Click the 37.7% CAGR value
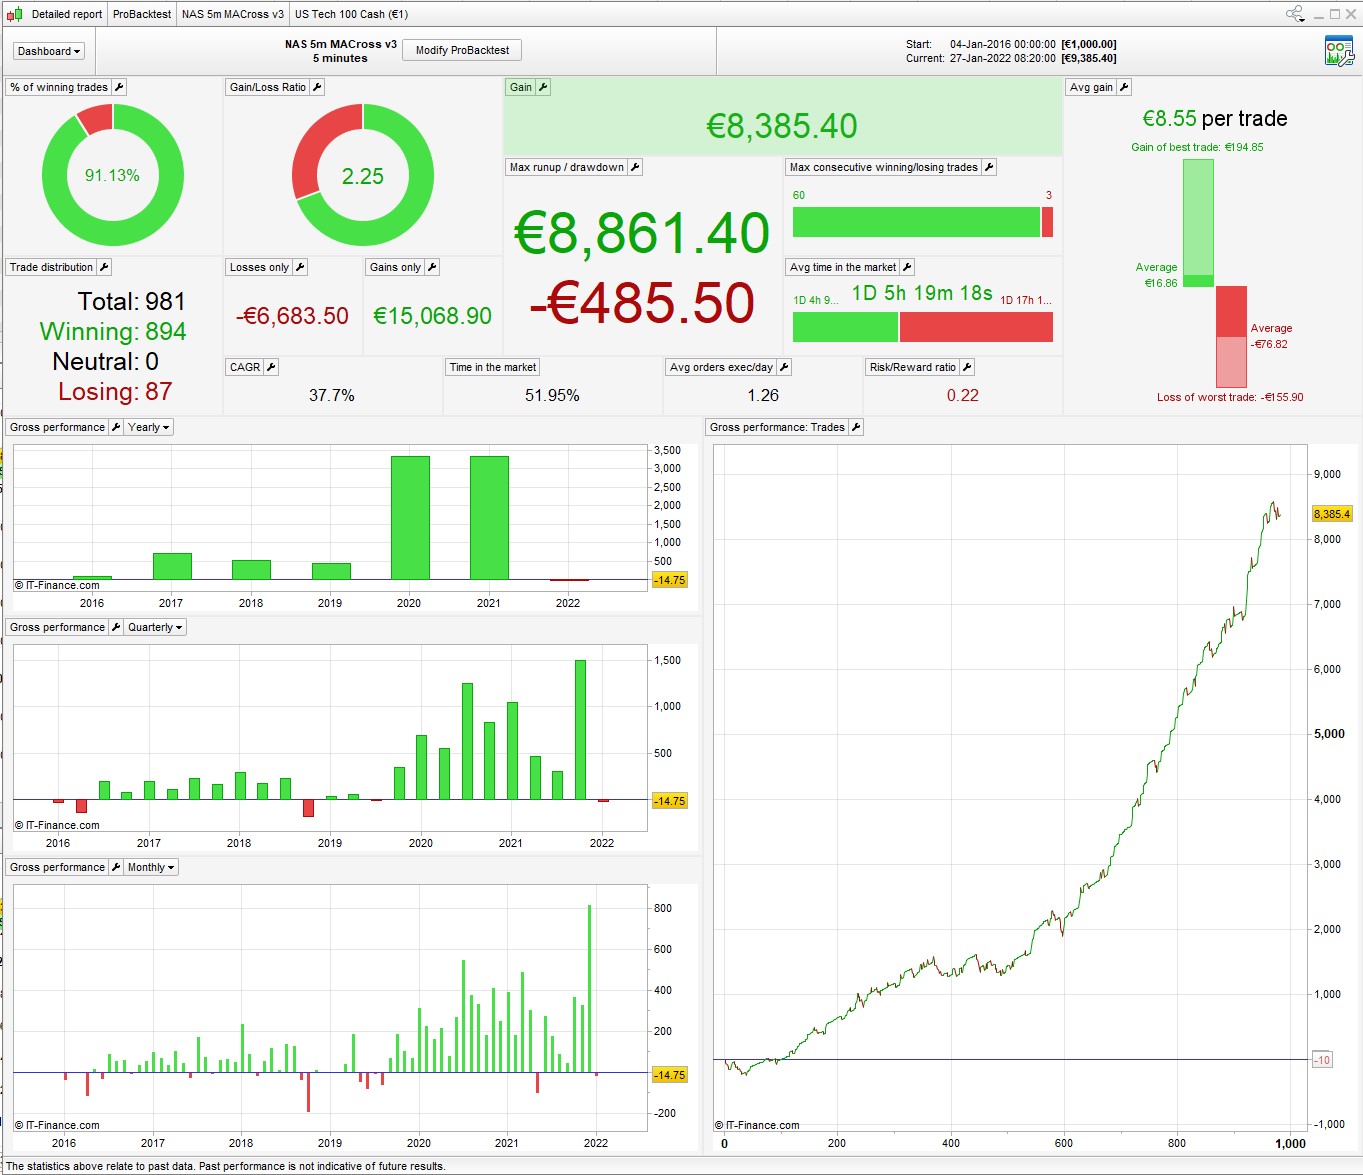 pos(332,395)
